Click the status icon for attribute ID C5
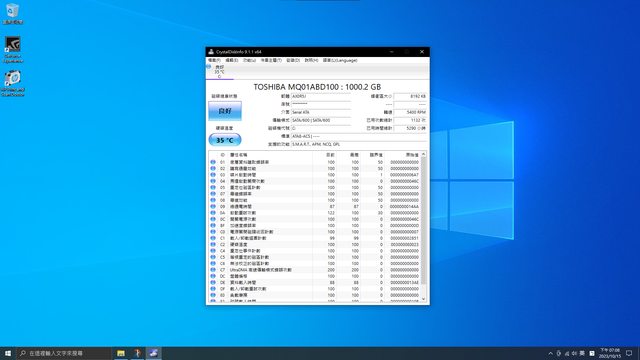The width and height of the screenshot is (640, 360). pos(213,257)
